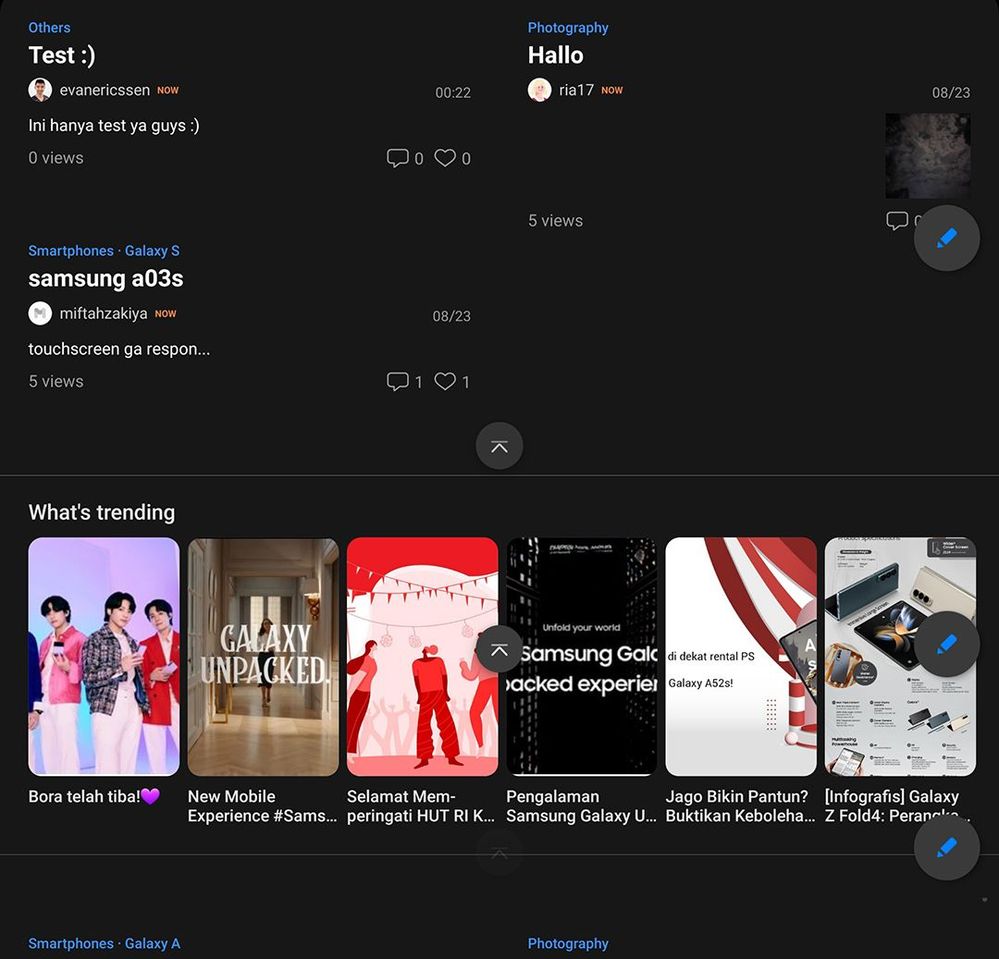The image size is (999, 959).
Task: Click the caption "Bora telah tiba!"
Action: coord(94,797)
